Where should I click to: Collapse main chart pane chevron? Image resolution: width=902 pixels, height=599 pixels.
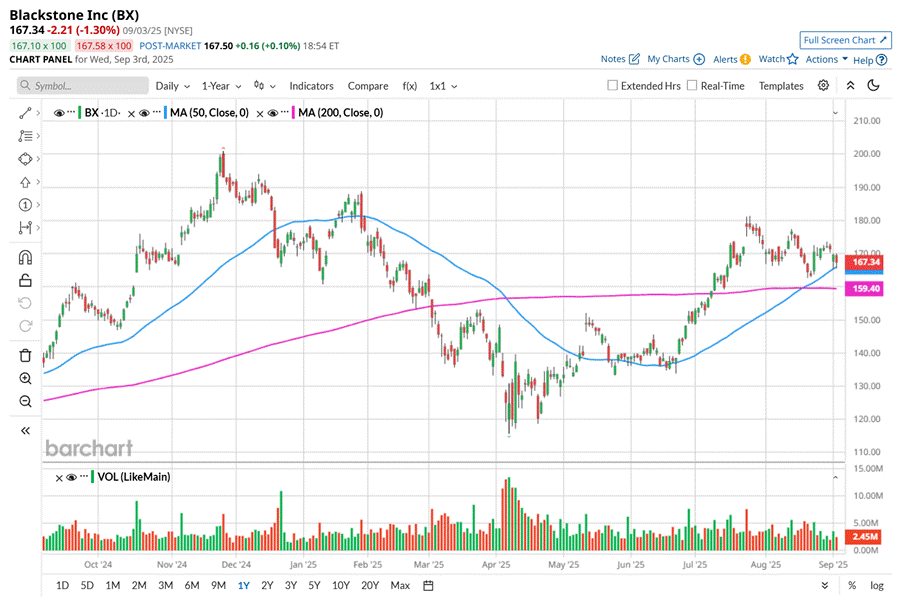coord(835,113)
